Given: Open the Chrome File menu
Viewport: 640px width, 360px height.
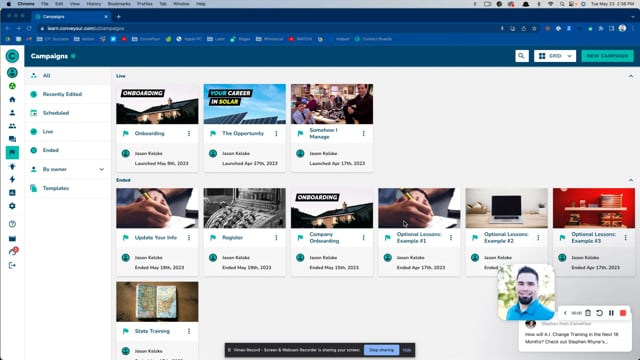Looking at the screenshot, I should pyautogui.click(x=44, y=4).
